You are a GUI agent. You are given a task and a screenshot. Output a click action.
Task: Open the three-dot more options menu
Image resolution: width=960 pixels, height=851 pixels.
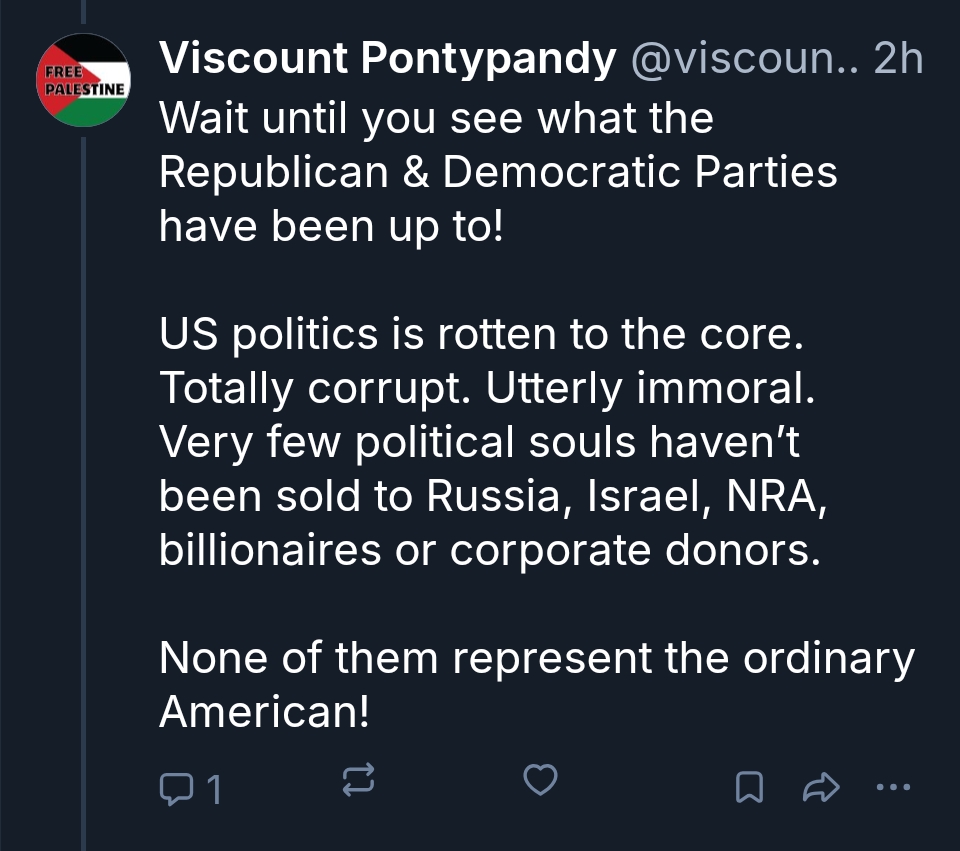[x=893, y=788]
